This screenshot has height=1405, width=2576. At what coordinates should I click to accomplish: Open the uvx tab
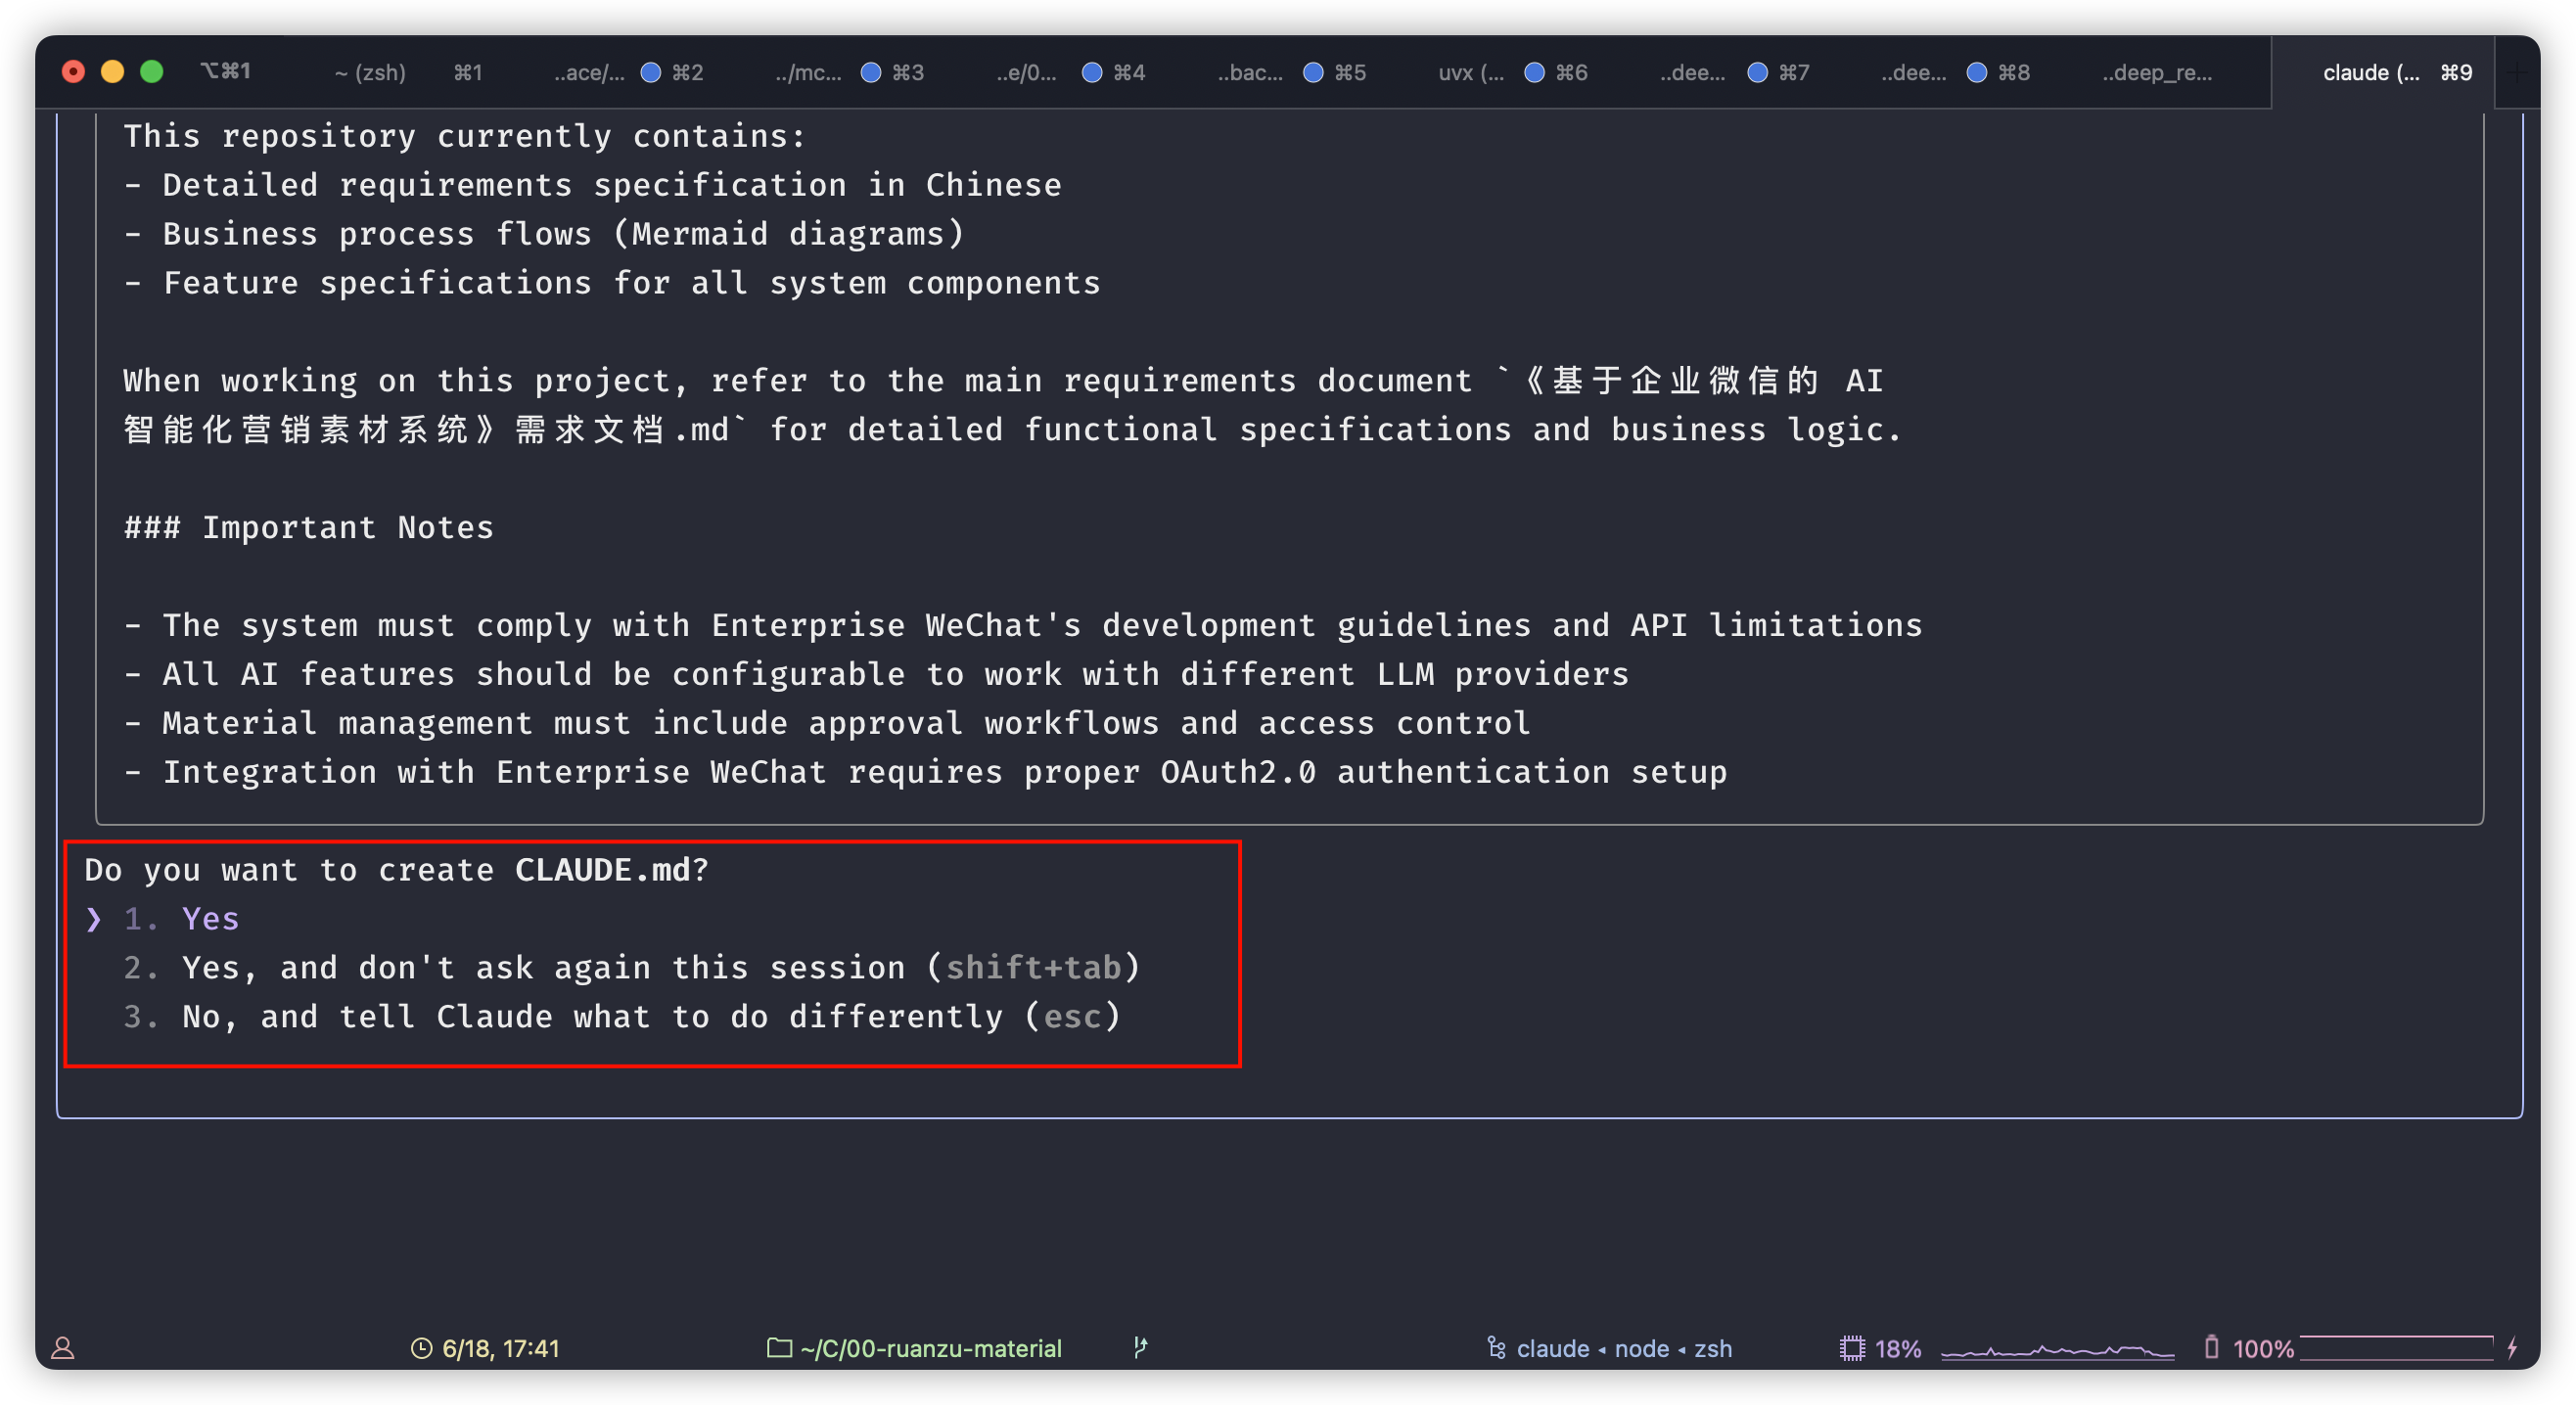1470,72
